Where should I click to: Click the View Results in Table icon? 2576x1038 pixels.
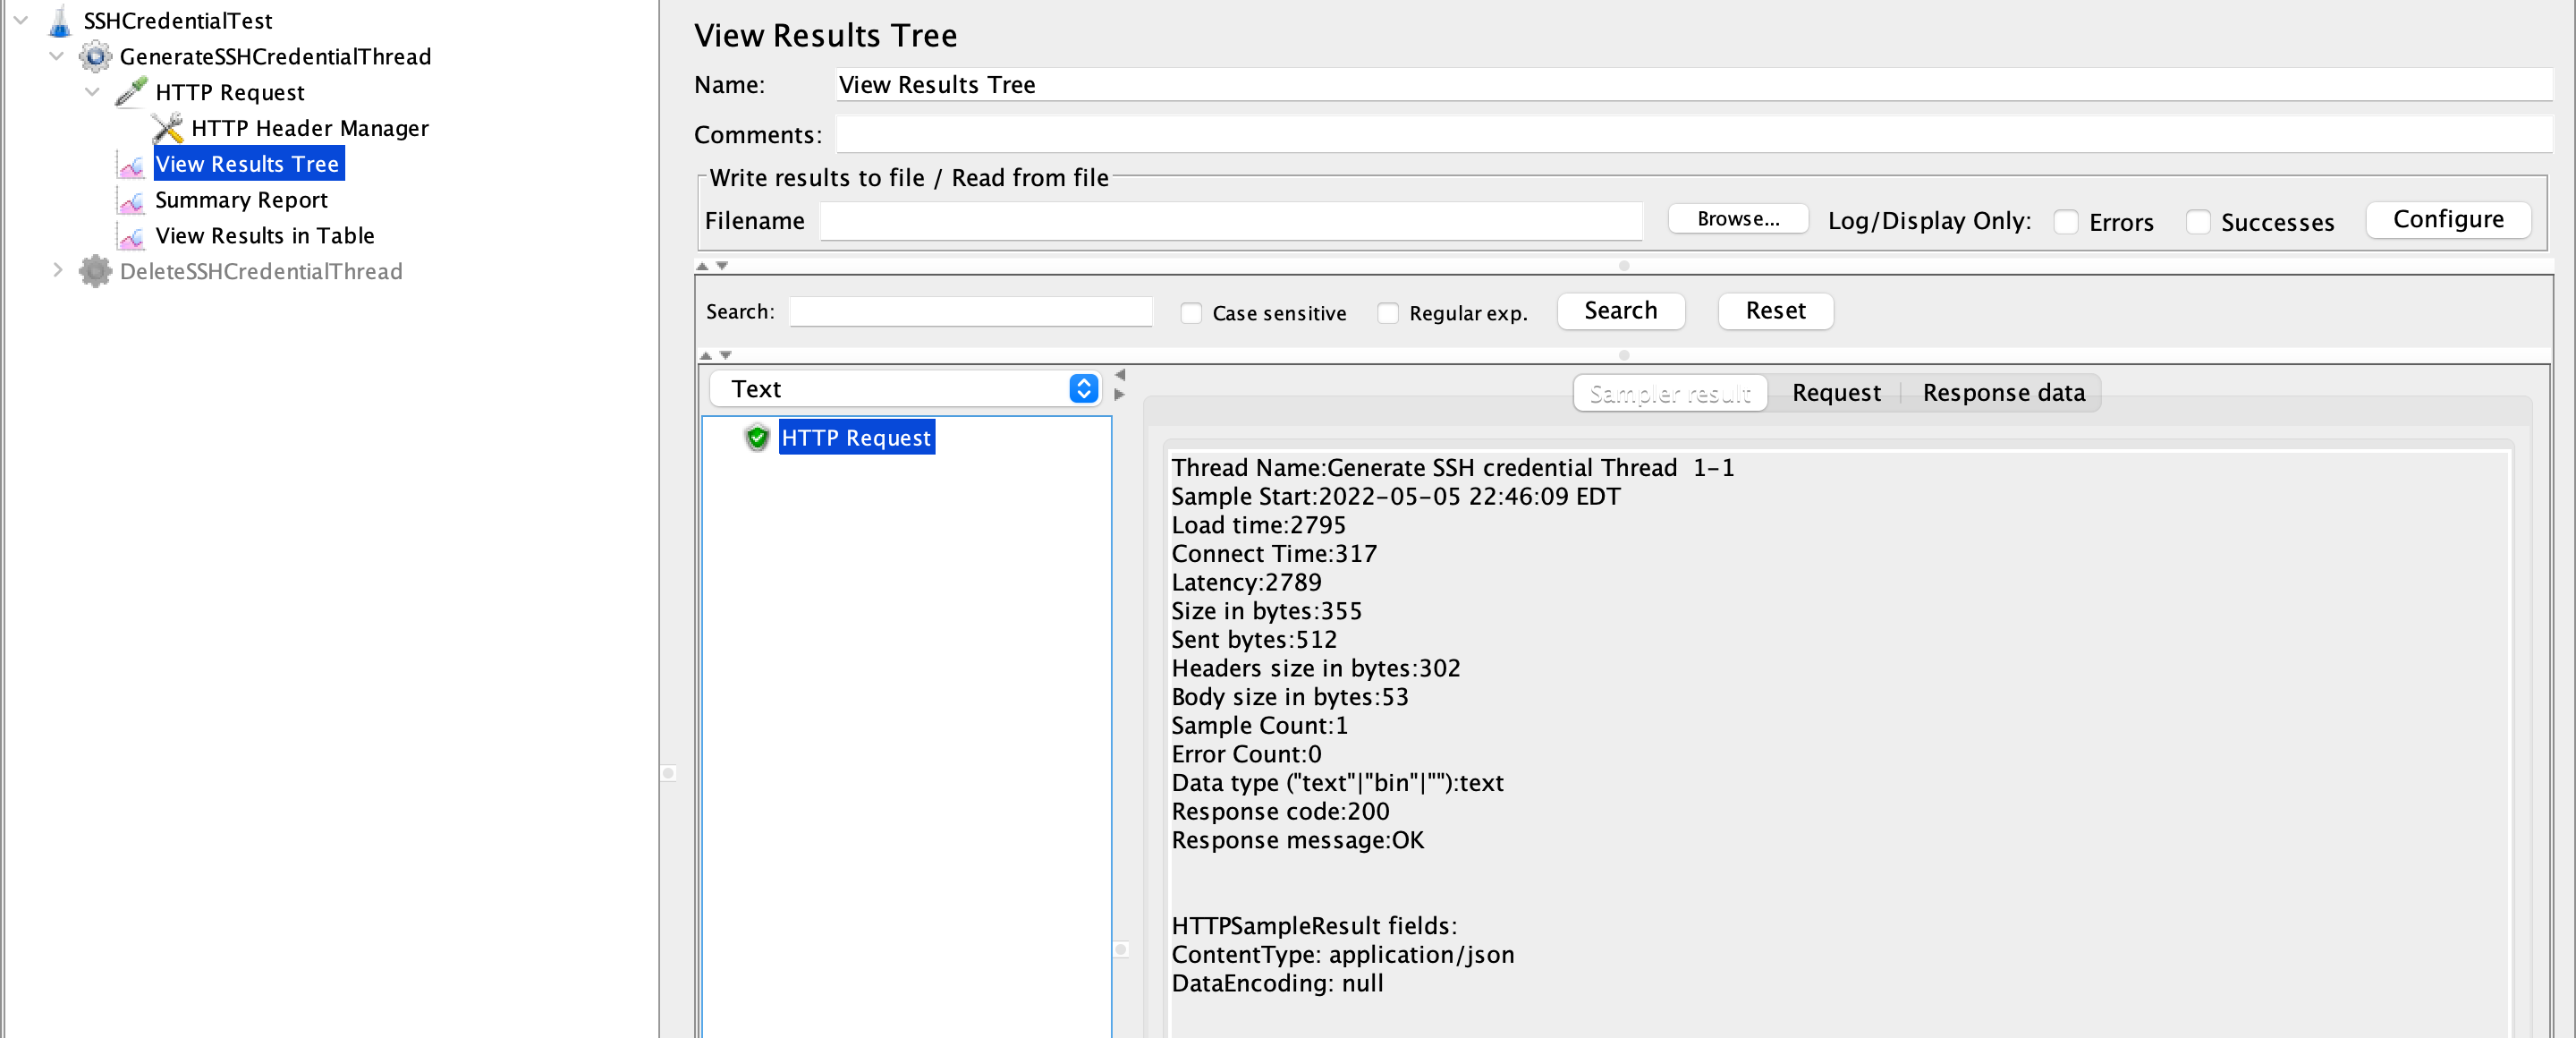pos(131,237)
